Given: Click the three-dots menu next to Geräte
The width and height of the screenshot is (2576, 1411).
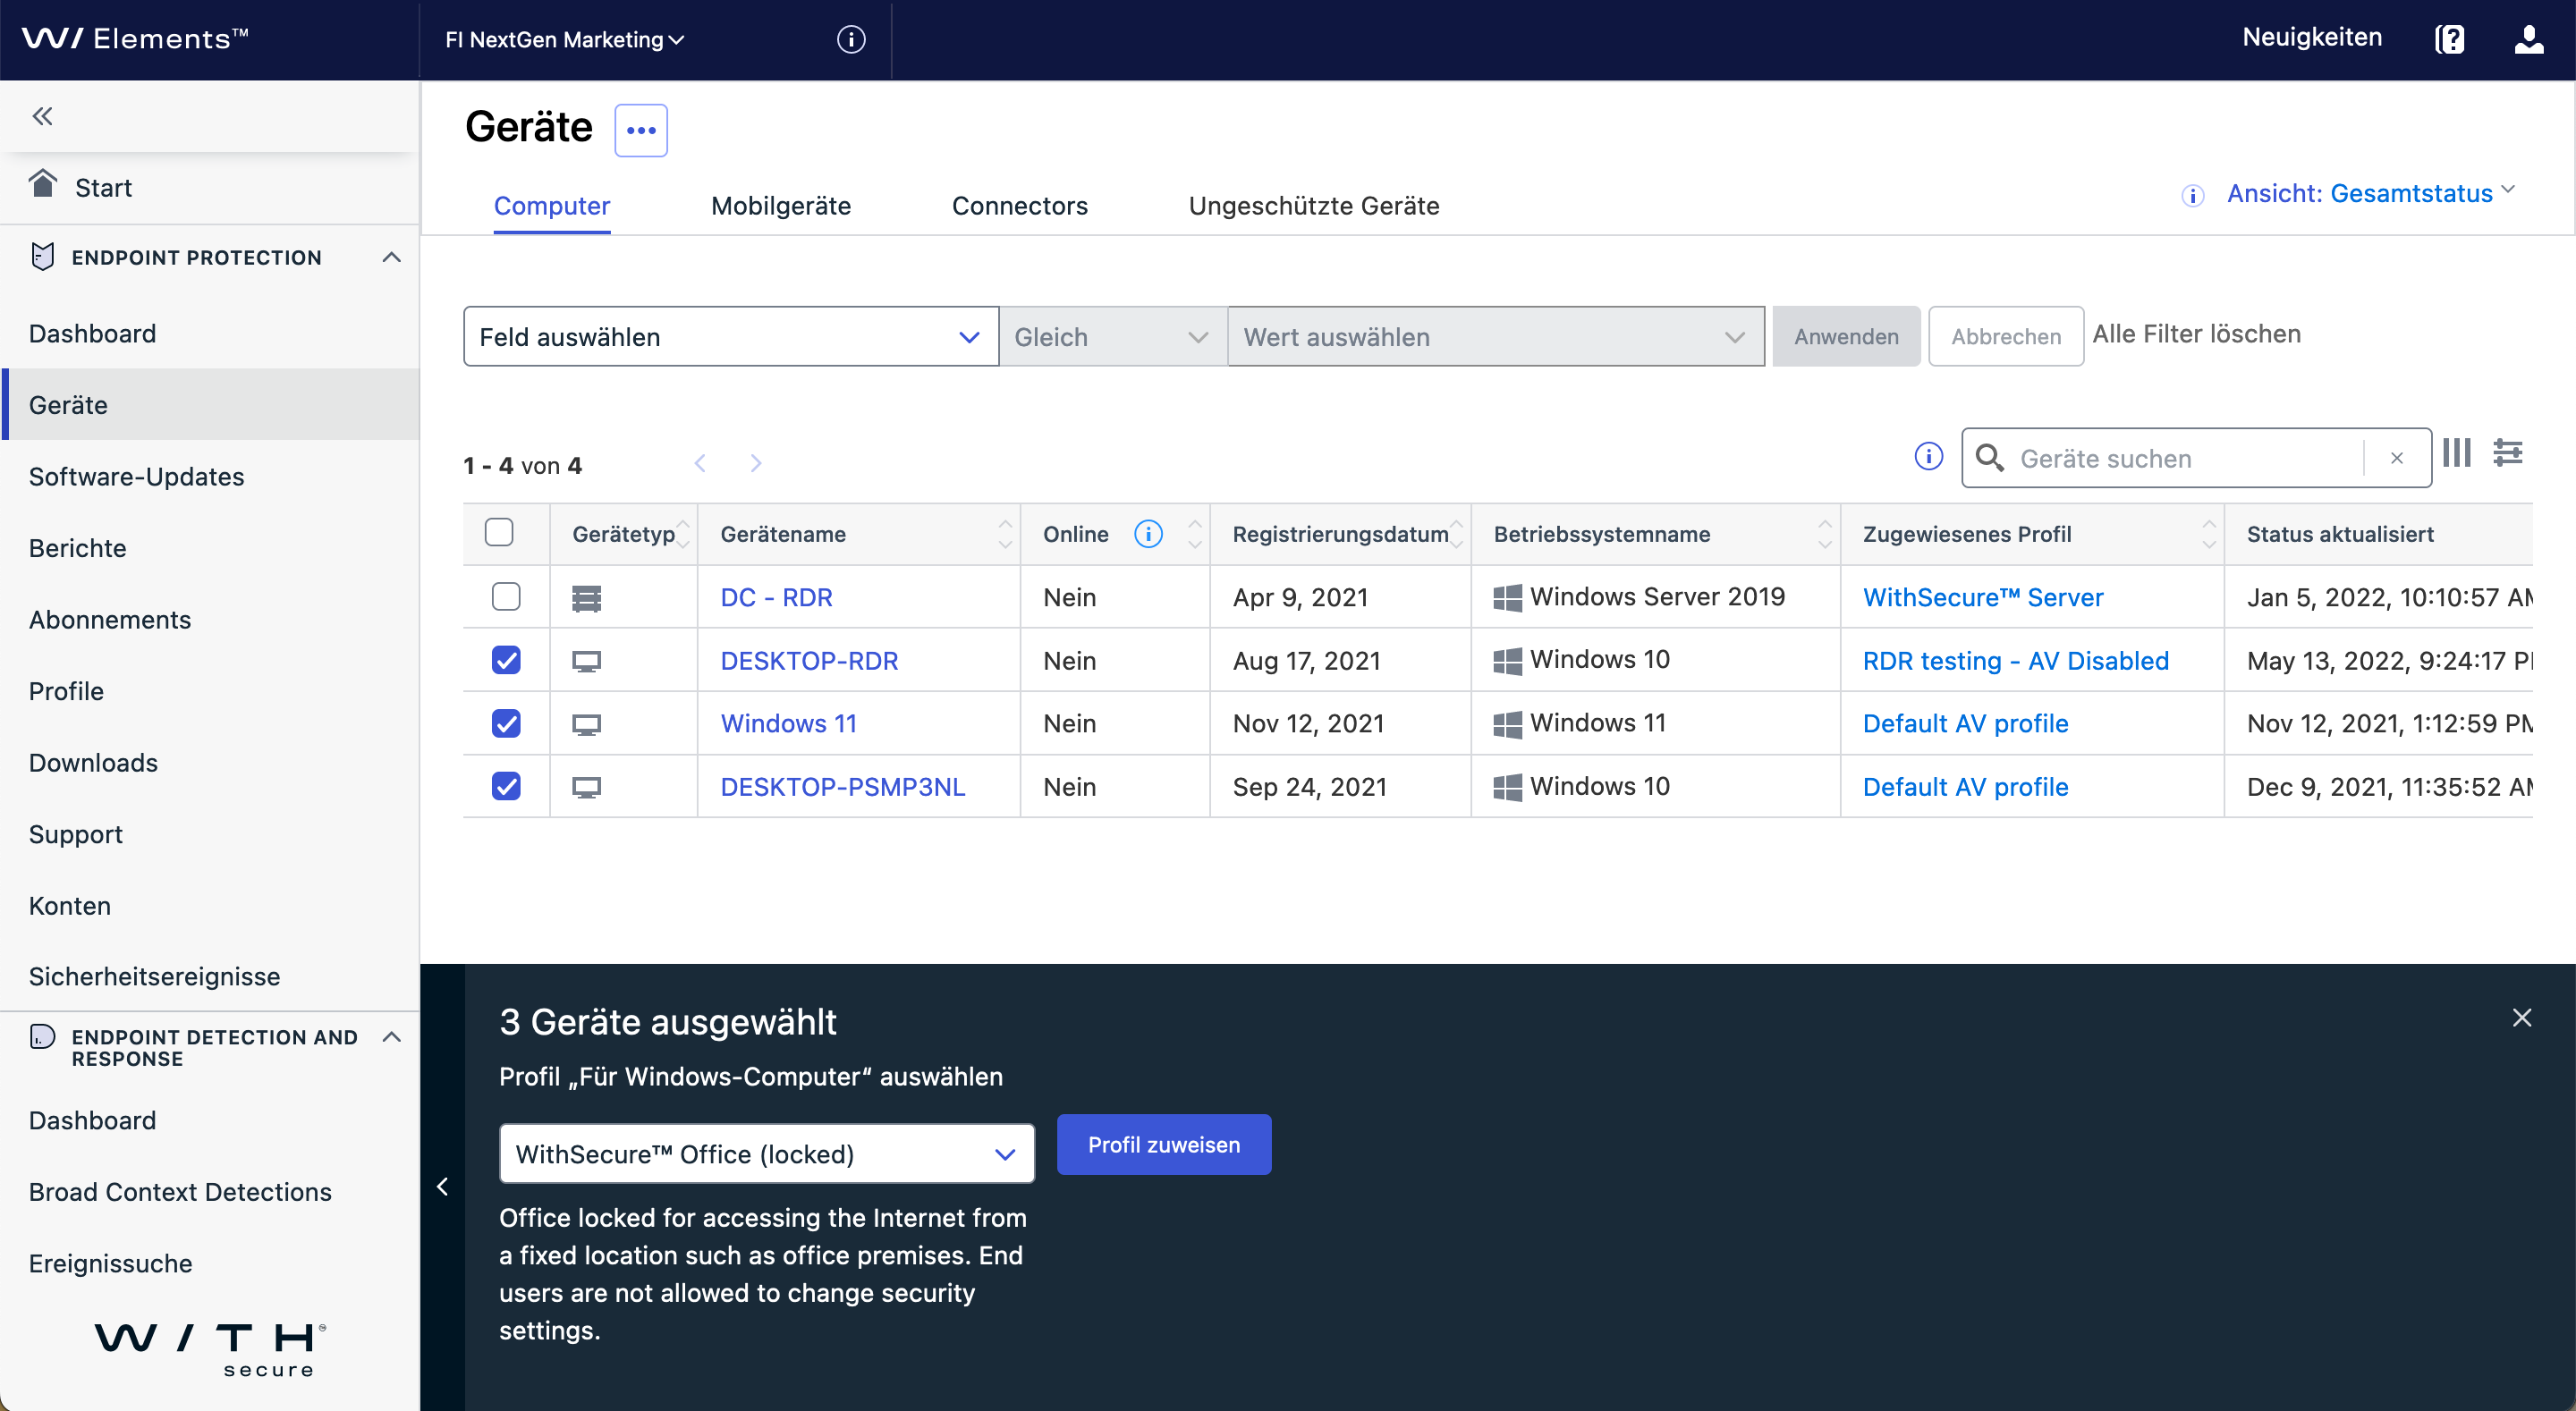Looking at the screenshot, I should [640, 130].
